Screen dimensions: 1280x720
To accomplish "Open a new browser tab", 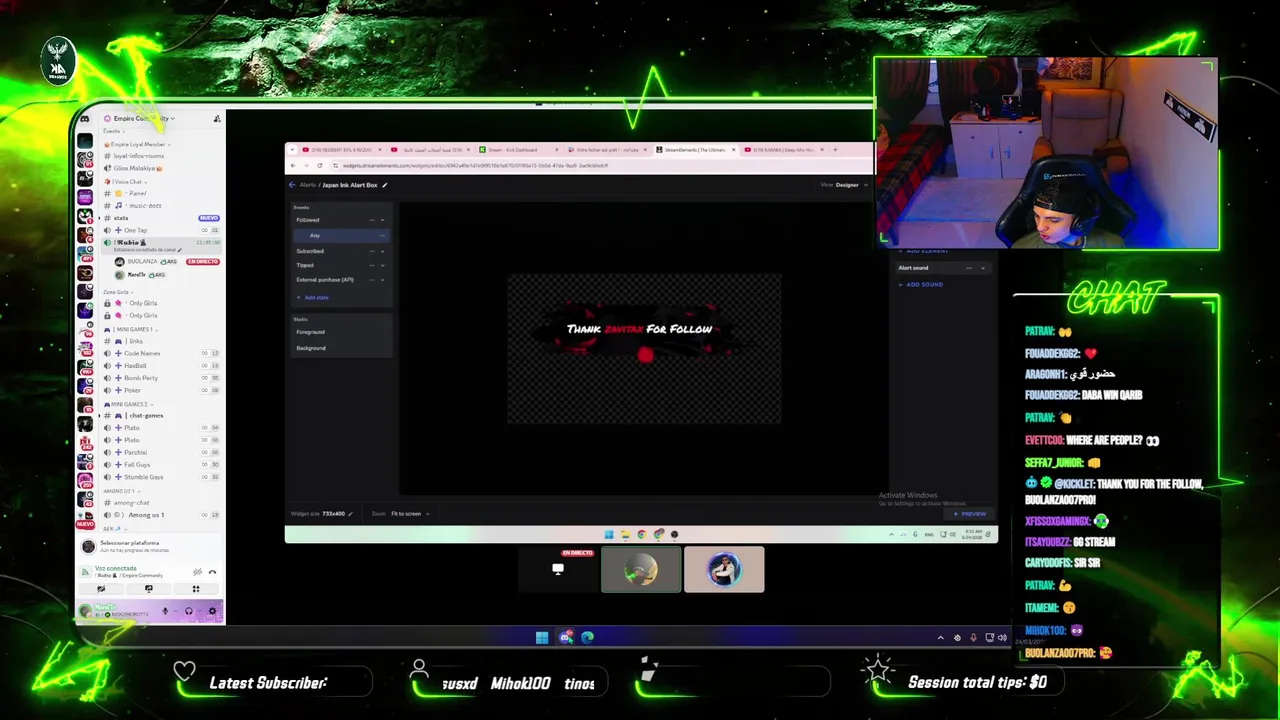I will 835,150.
